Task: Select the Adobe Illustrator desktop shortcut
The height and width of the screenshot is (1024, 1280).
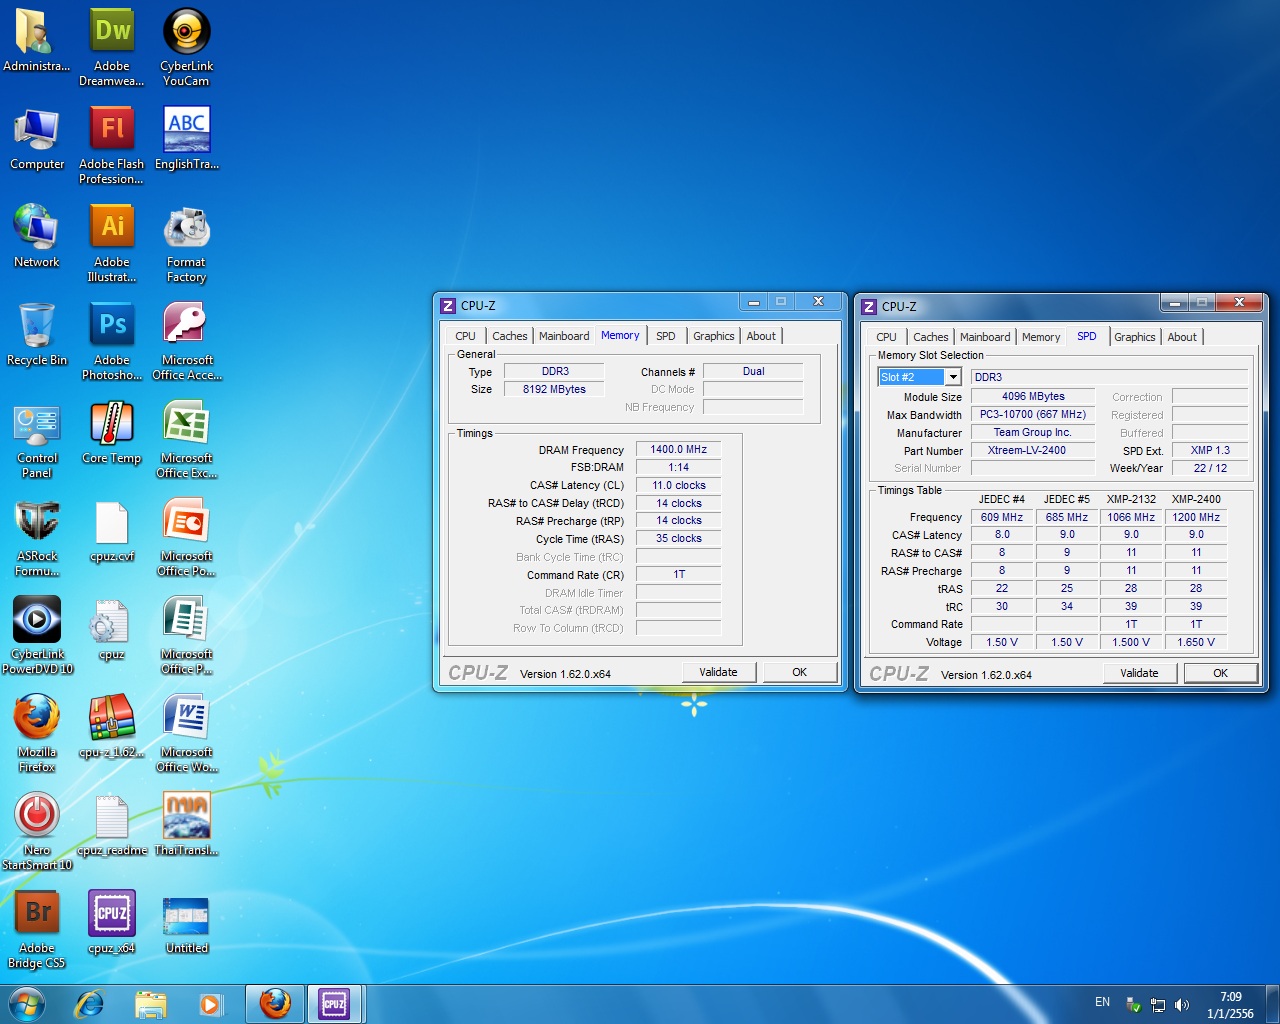Action: (x=112, y=229)
